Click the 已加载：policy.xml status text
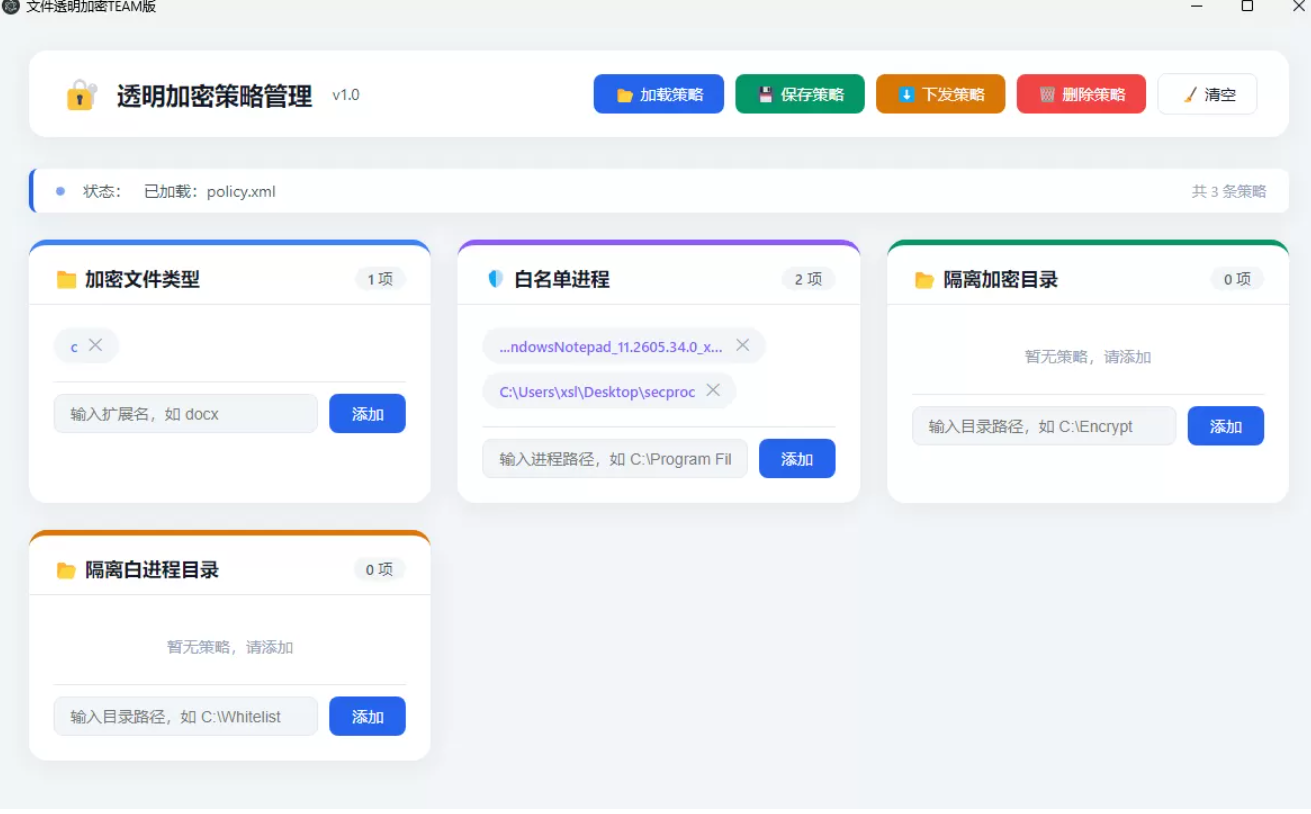Screen dimensions: 1311x814 (x=210, y=191)
